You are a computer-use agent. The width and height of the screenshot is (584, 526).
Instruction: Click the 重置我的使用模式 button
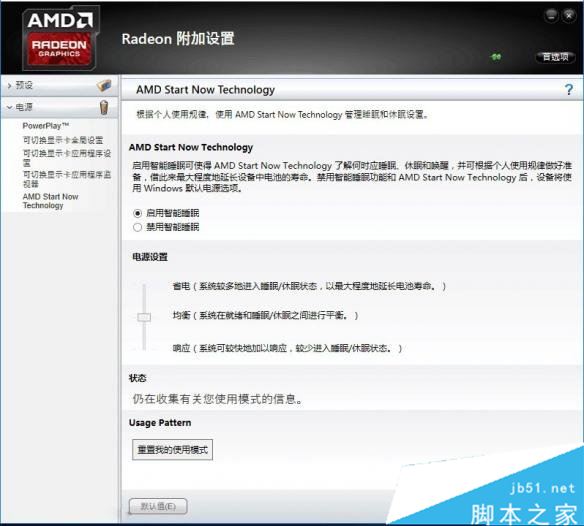[x=172, y=450]
